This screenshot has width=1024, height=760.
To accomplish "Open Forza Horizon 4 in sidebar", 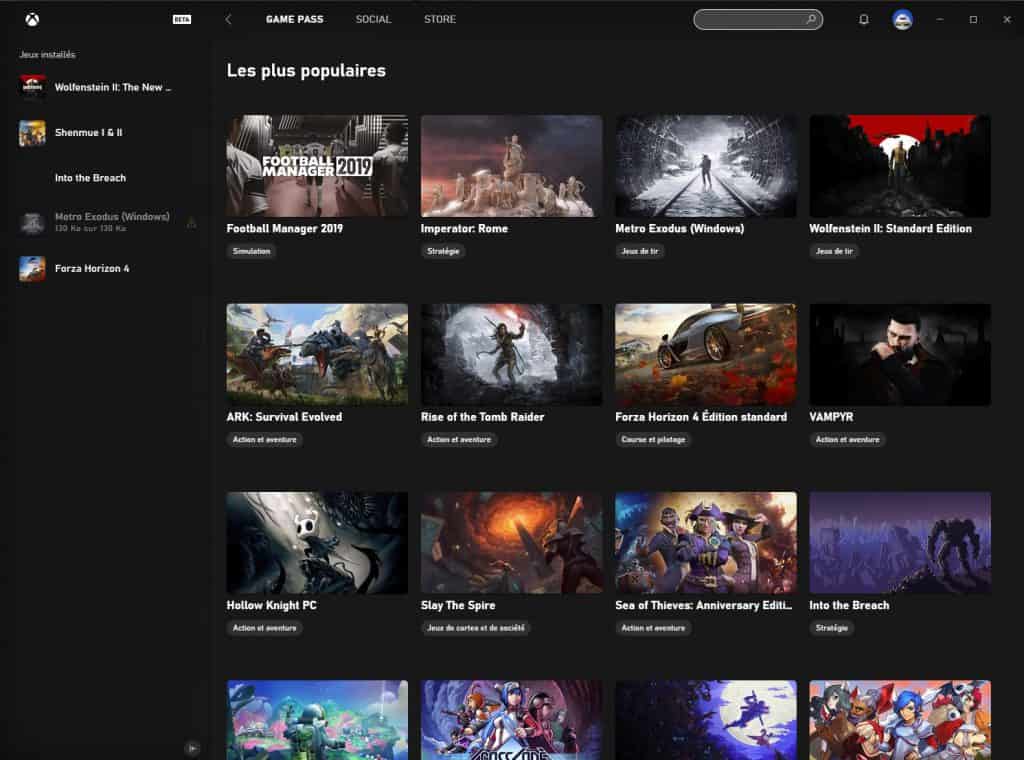I will point(91,269).
